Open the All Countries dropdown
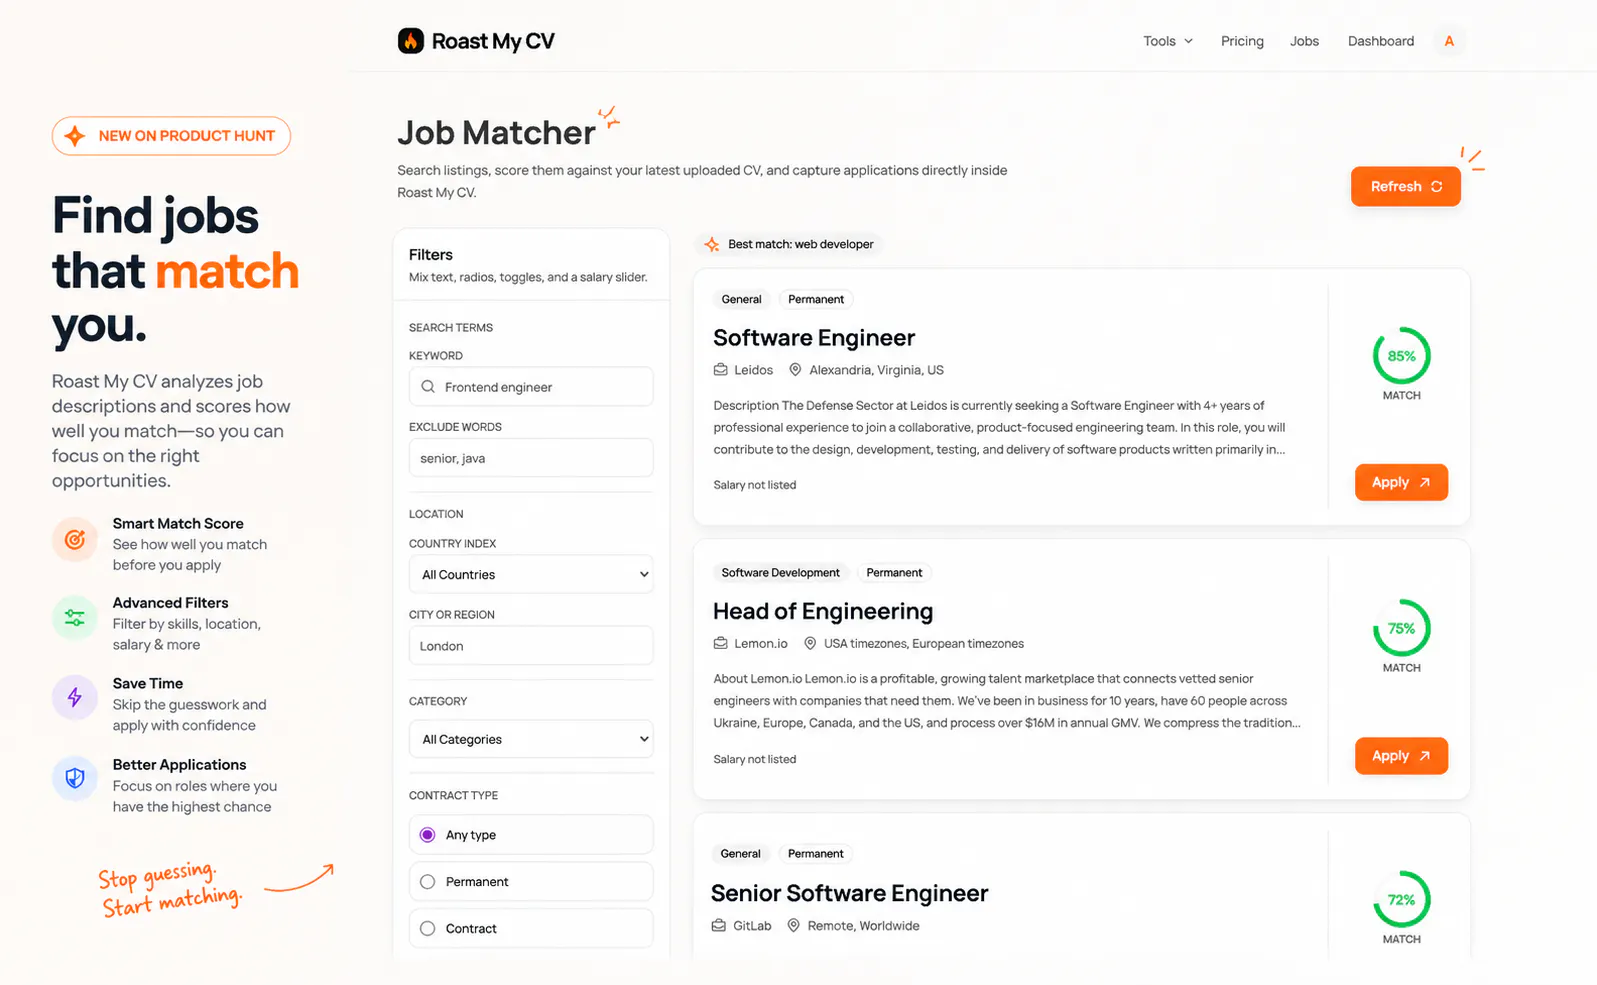This screenshot has height=985, width=1597. tap(531, 575)
